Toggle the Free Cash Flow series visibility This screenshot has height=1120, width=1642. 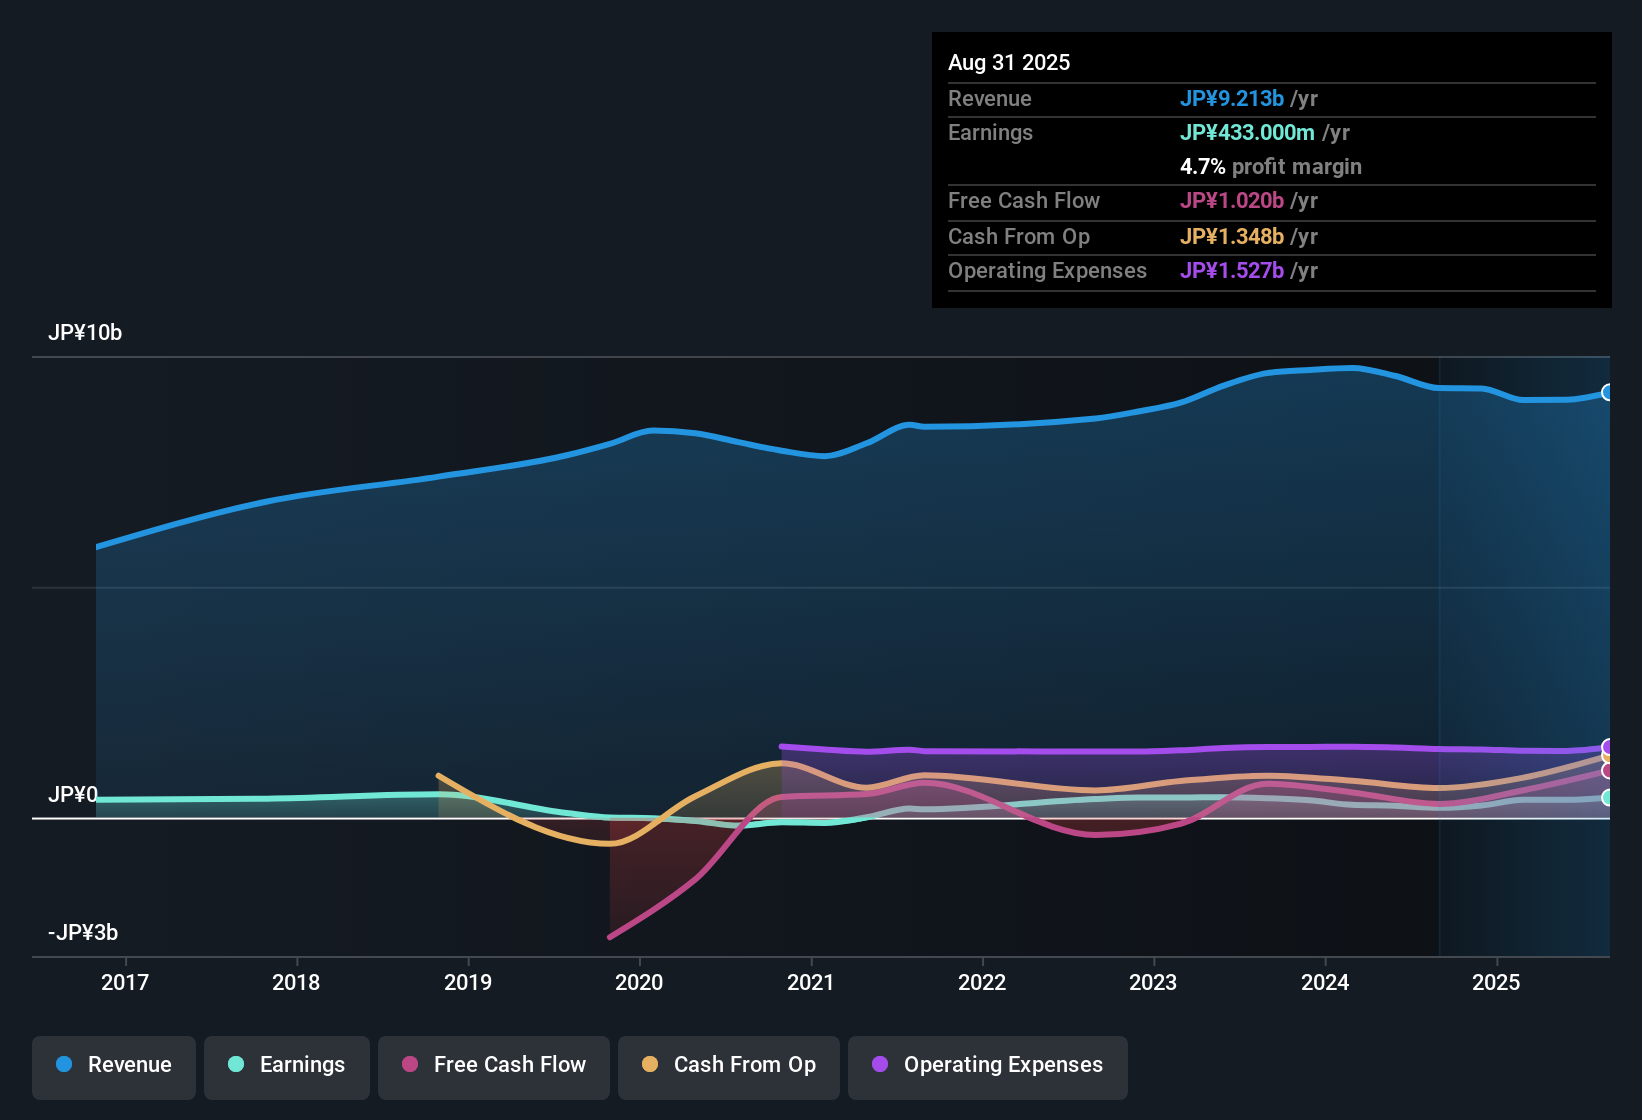point(493,1065)
